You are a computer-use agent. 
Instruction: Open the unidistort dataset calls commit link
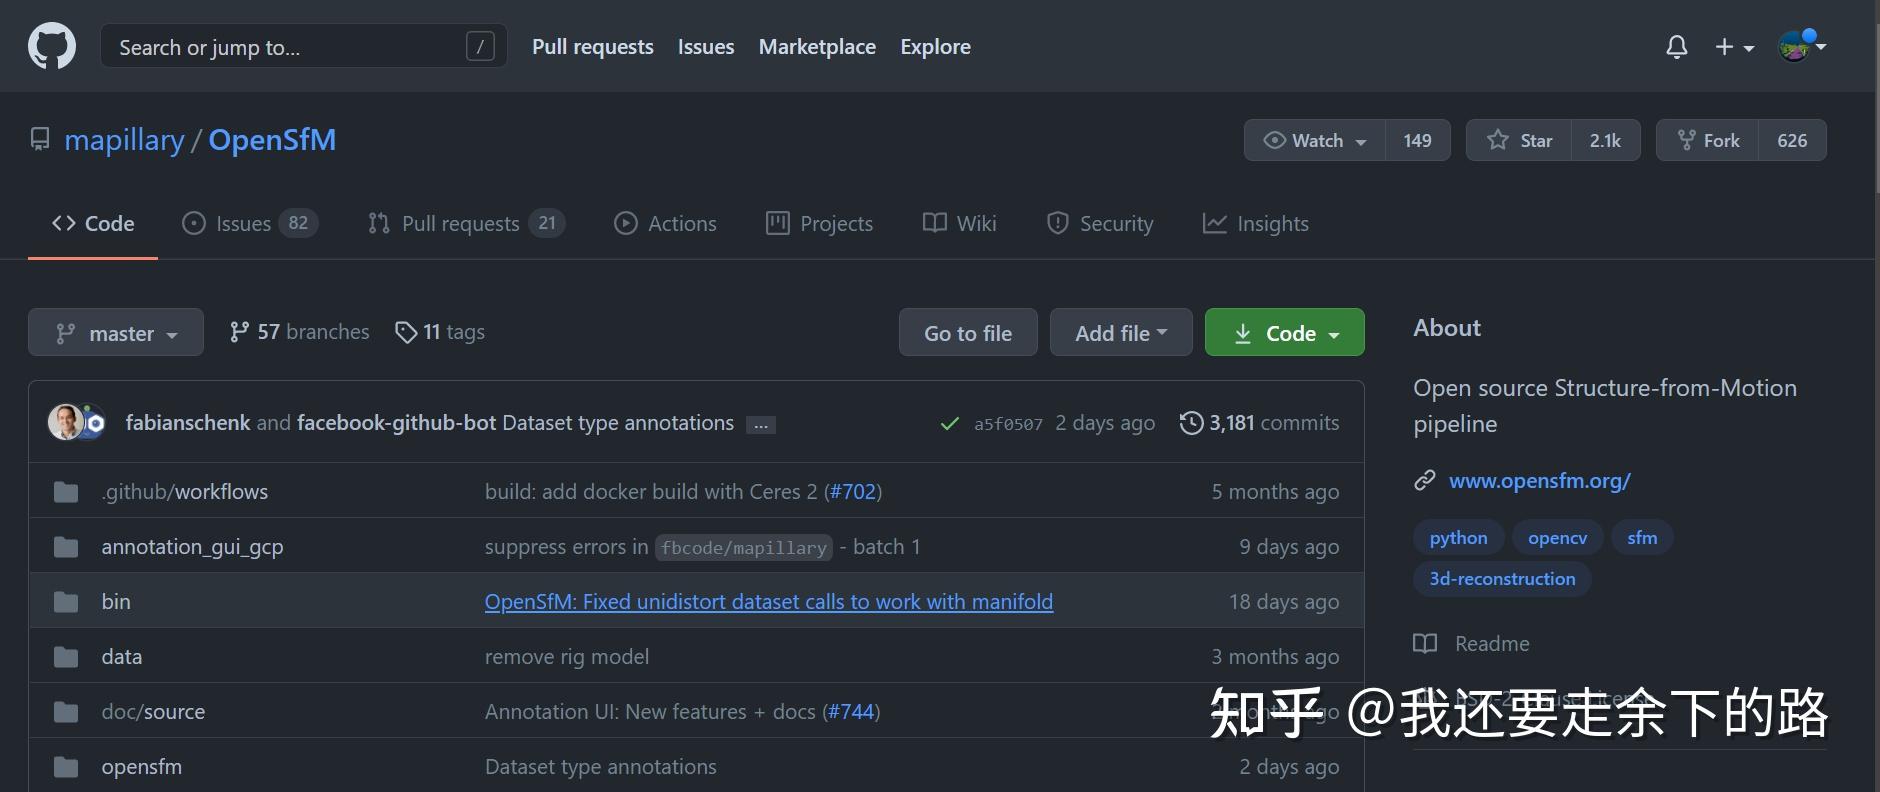(x=769, y=601)
